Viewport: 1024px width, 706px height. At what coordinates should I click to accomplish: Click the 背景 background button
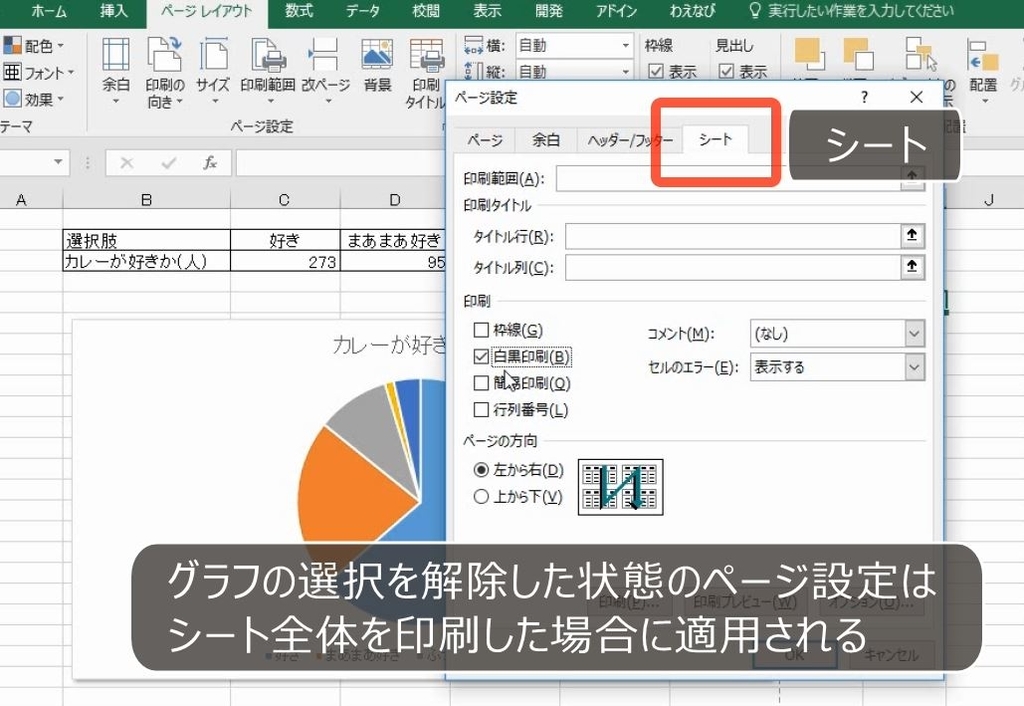[x=377, y=65]
